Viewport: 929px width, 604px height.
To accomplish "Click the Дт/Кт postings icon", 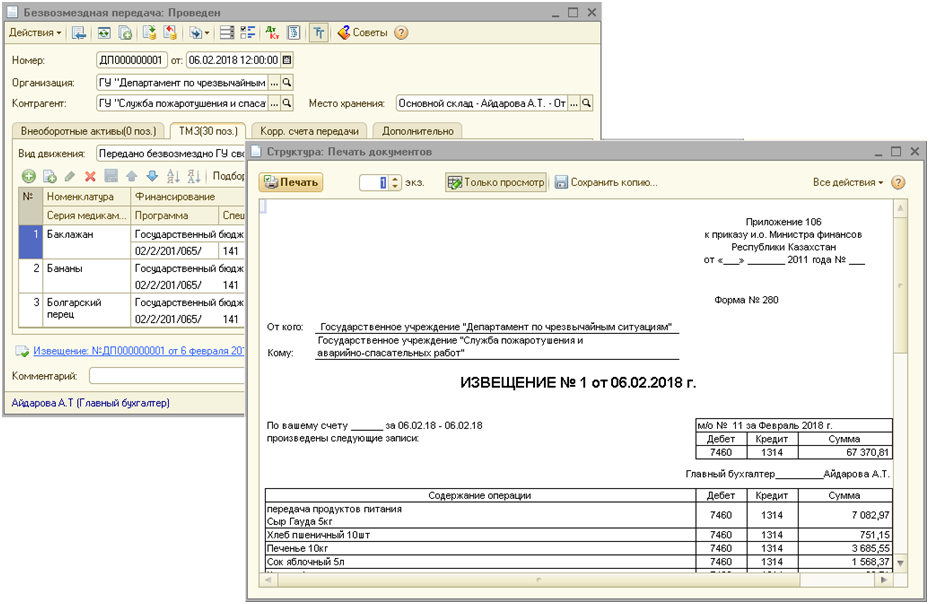I will click(273, 32).
